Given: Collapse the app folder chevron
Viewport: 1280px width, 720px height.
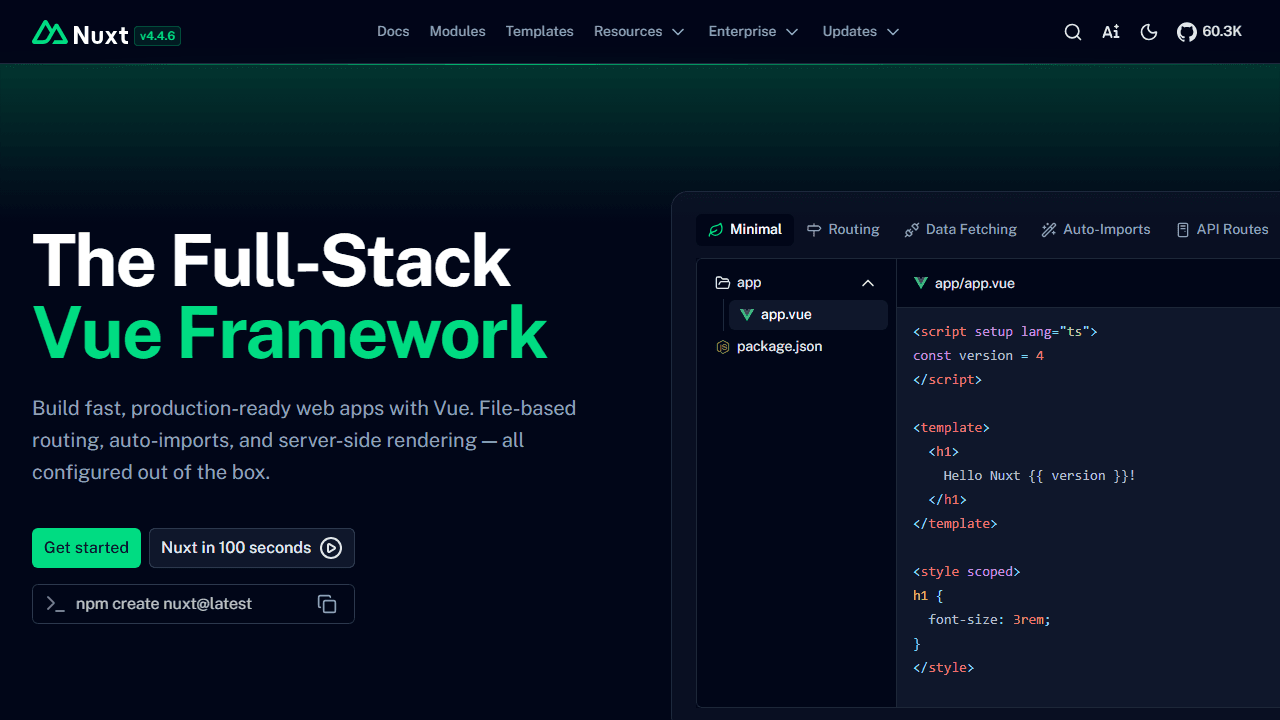Looking at the screenshot, I should [868, 283].
